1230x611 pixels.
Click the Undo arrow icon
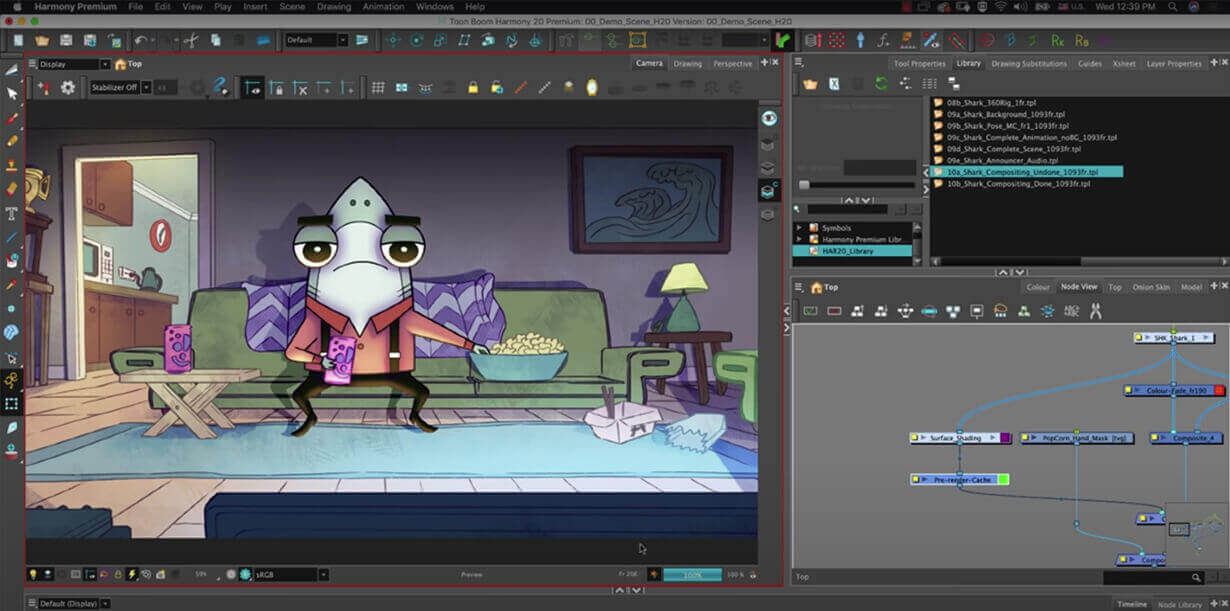point(140,40)
